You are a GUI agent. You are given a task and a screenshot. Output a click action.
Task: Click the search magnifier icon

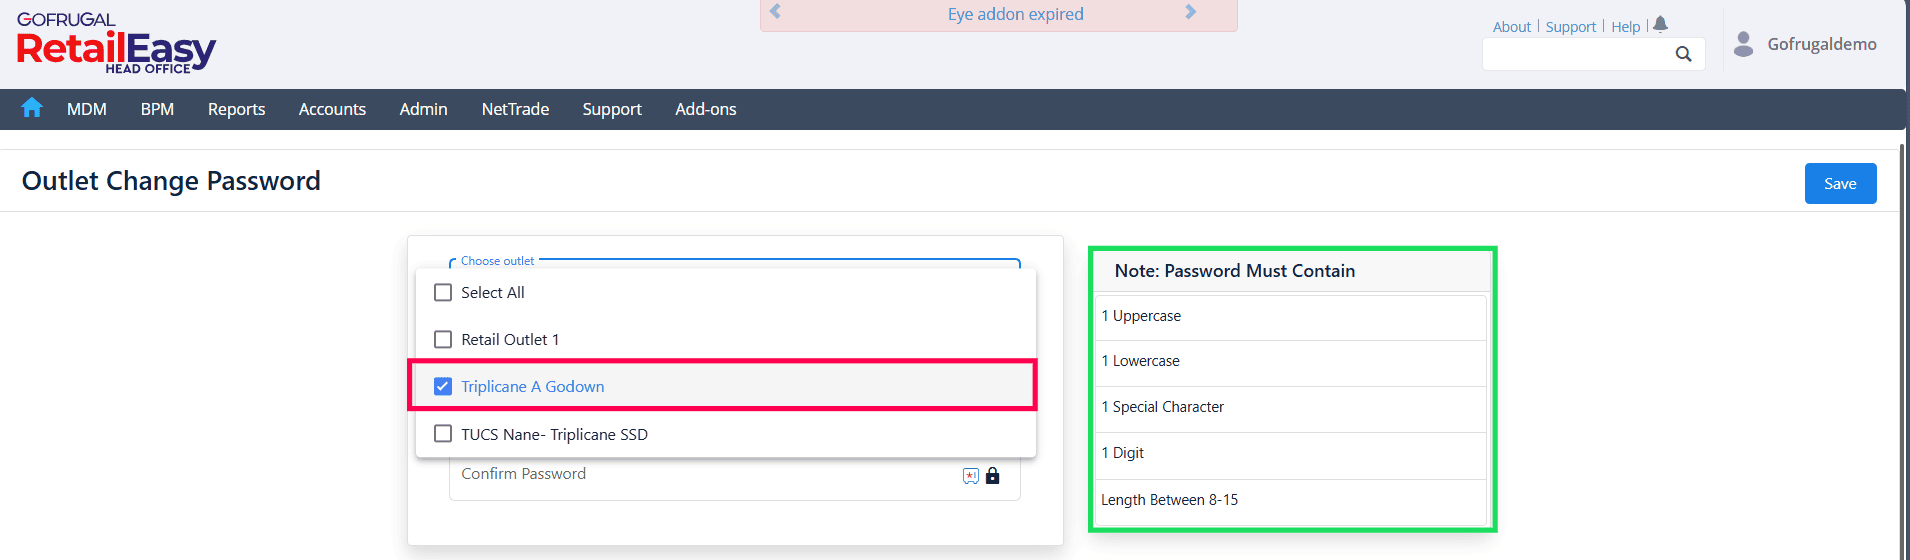1683,54
